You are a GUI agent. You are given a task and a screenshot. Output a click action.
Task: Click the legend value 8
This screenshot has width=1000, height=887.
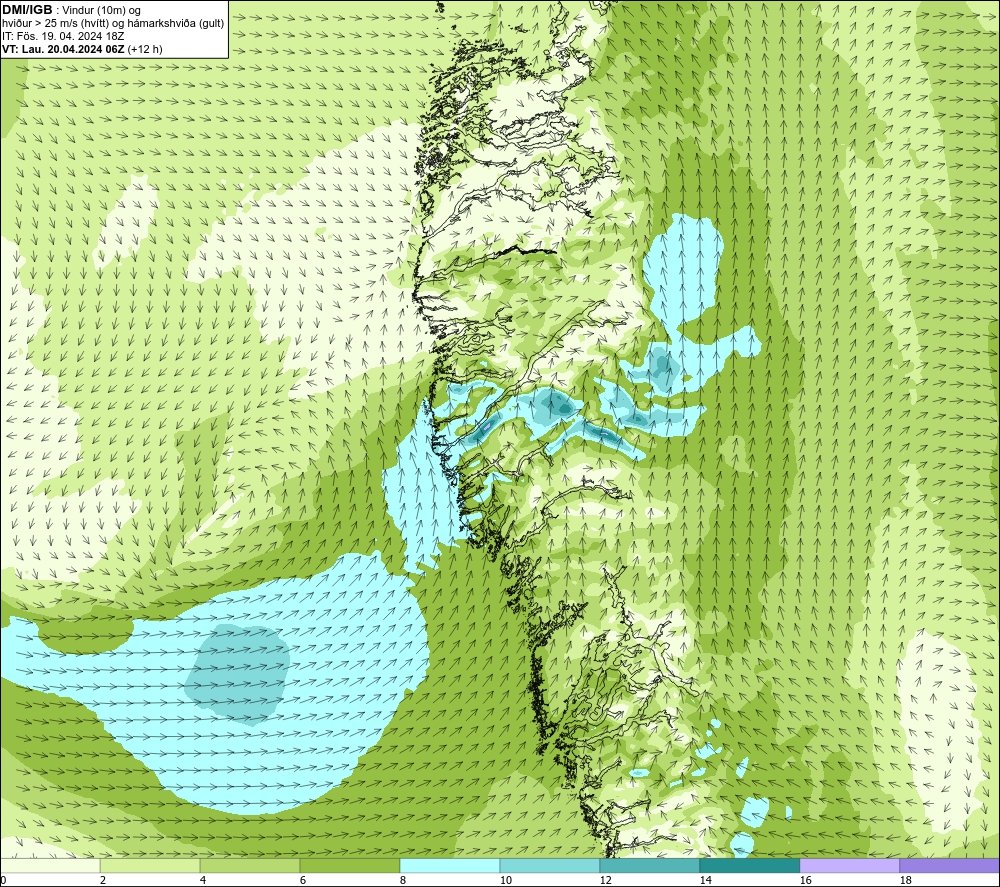[403, 881]
